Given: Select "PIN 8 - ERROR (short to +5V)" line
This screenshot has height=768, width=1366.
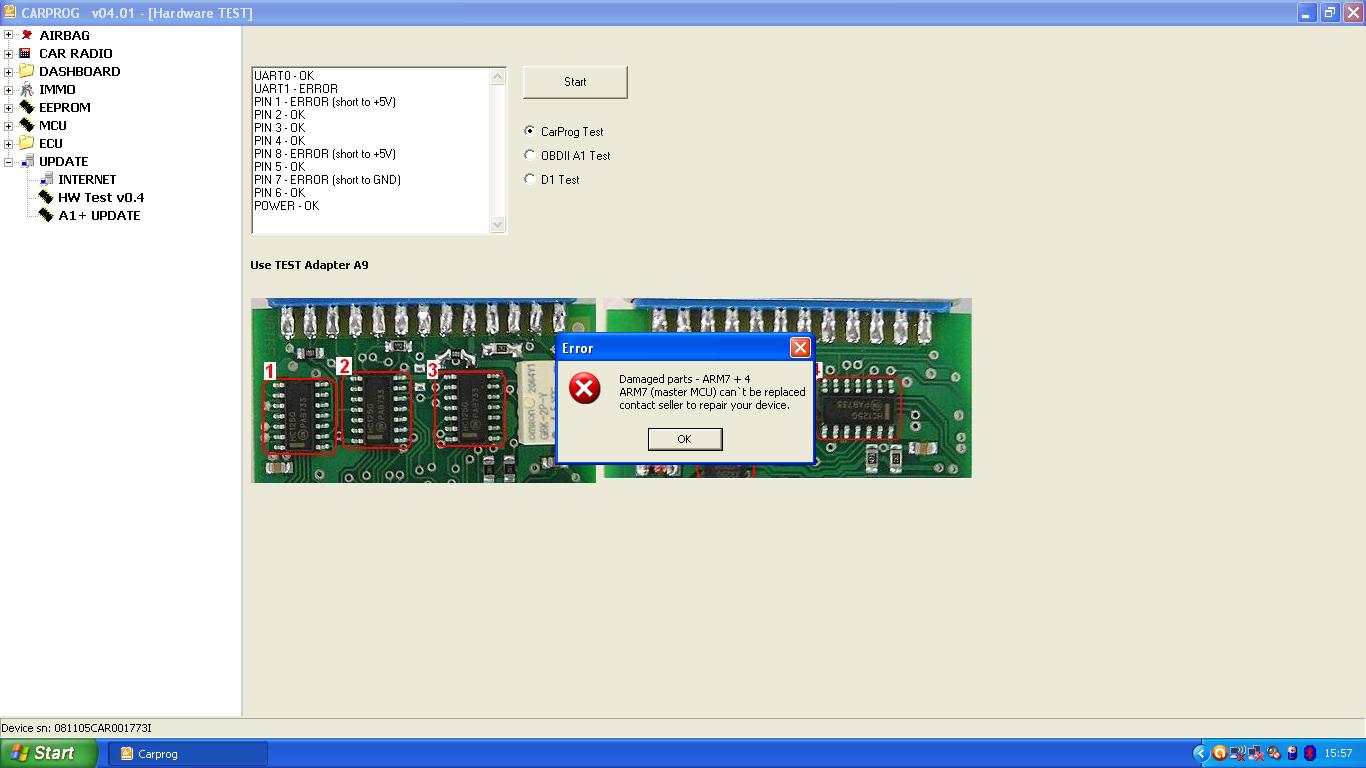Looking at the screenshot, I should [x=325, y=154].
